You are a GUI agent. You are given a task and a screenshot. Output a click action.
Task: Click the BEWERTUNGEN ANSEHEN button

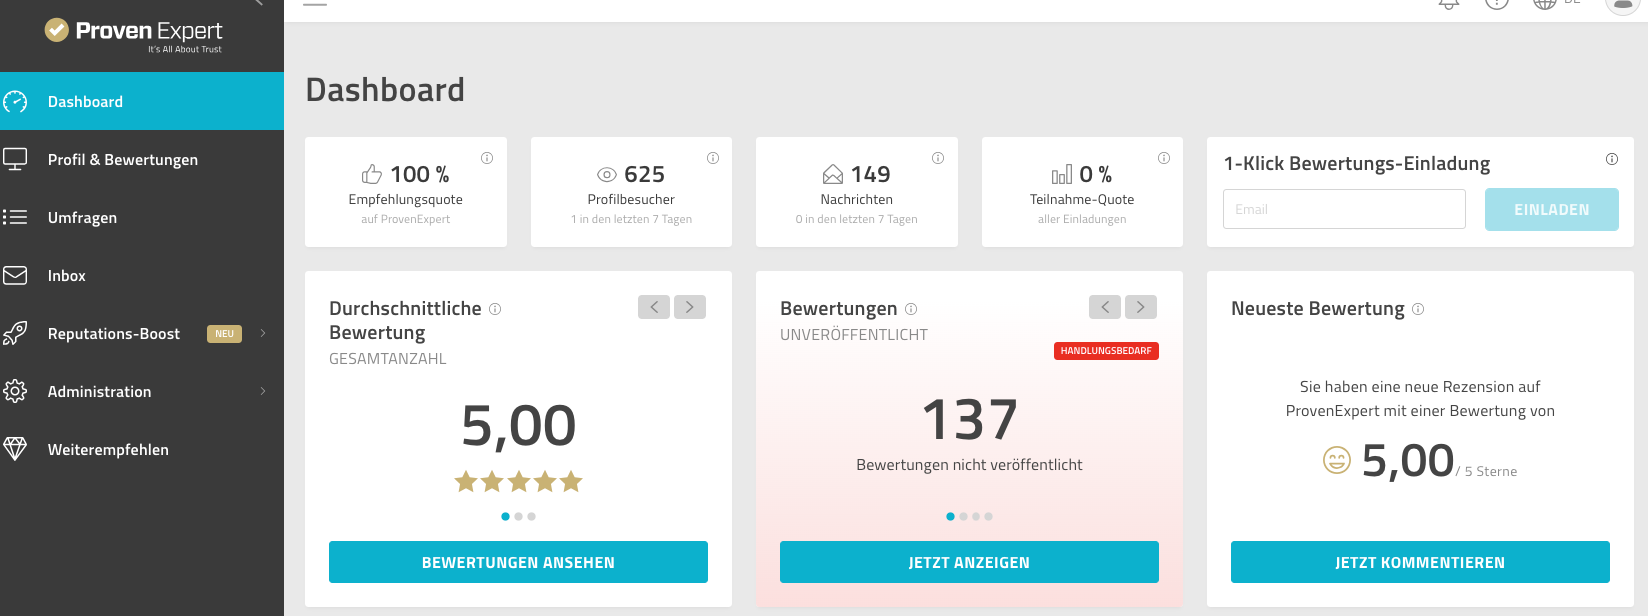click(518, 562)
